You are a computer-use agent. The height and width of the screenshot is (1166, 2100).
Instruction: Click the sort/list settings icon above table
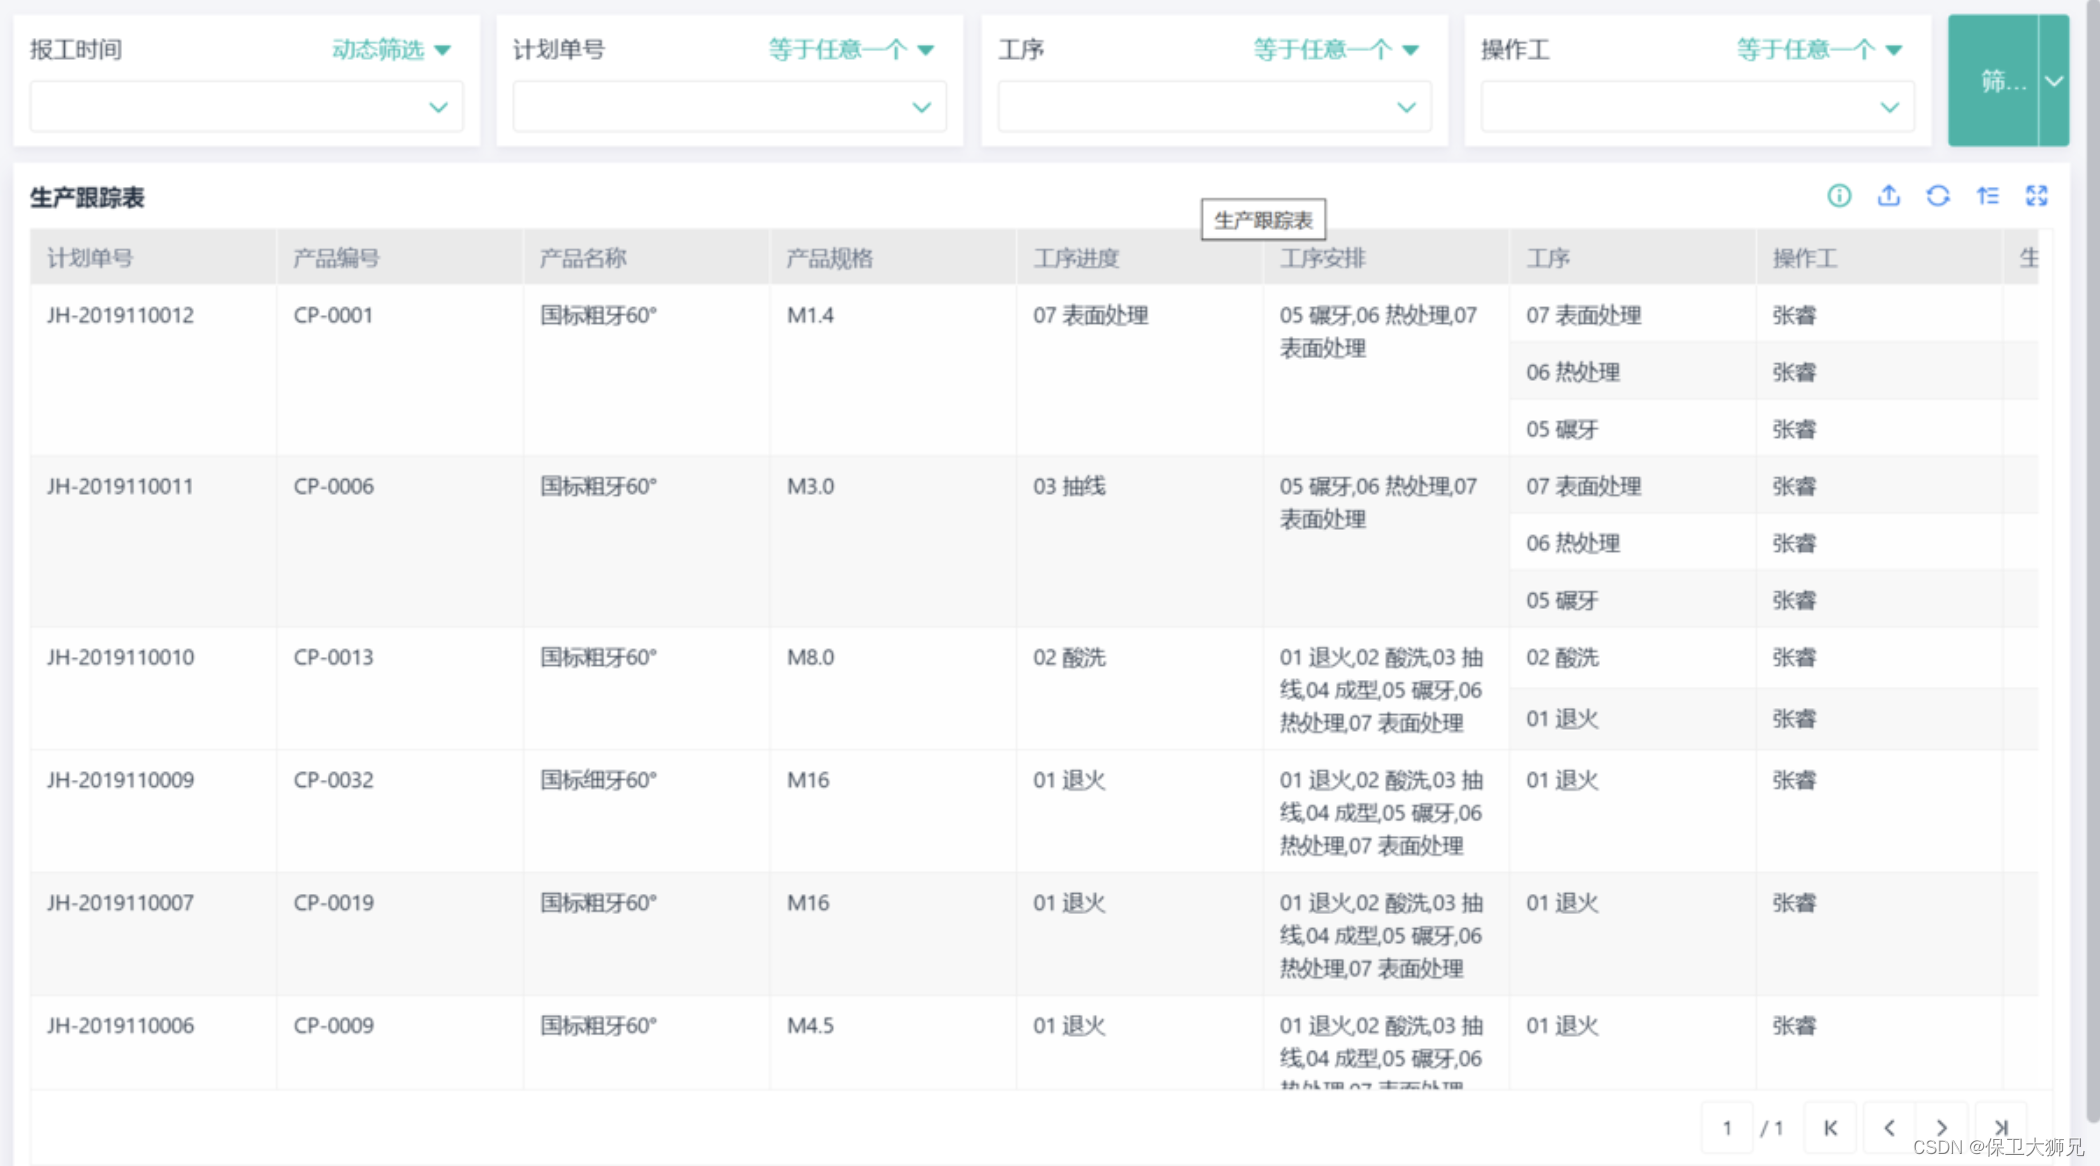point(1988,196)
